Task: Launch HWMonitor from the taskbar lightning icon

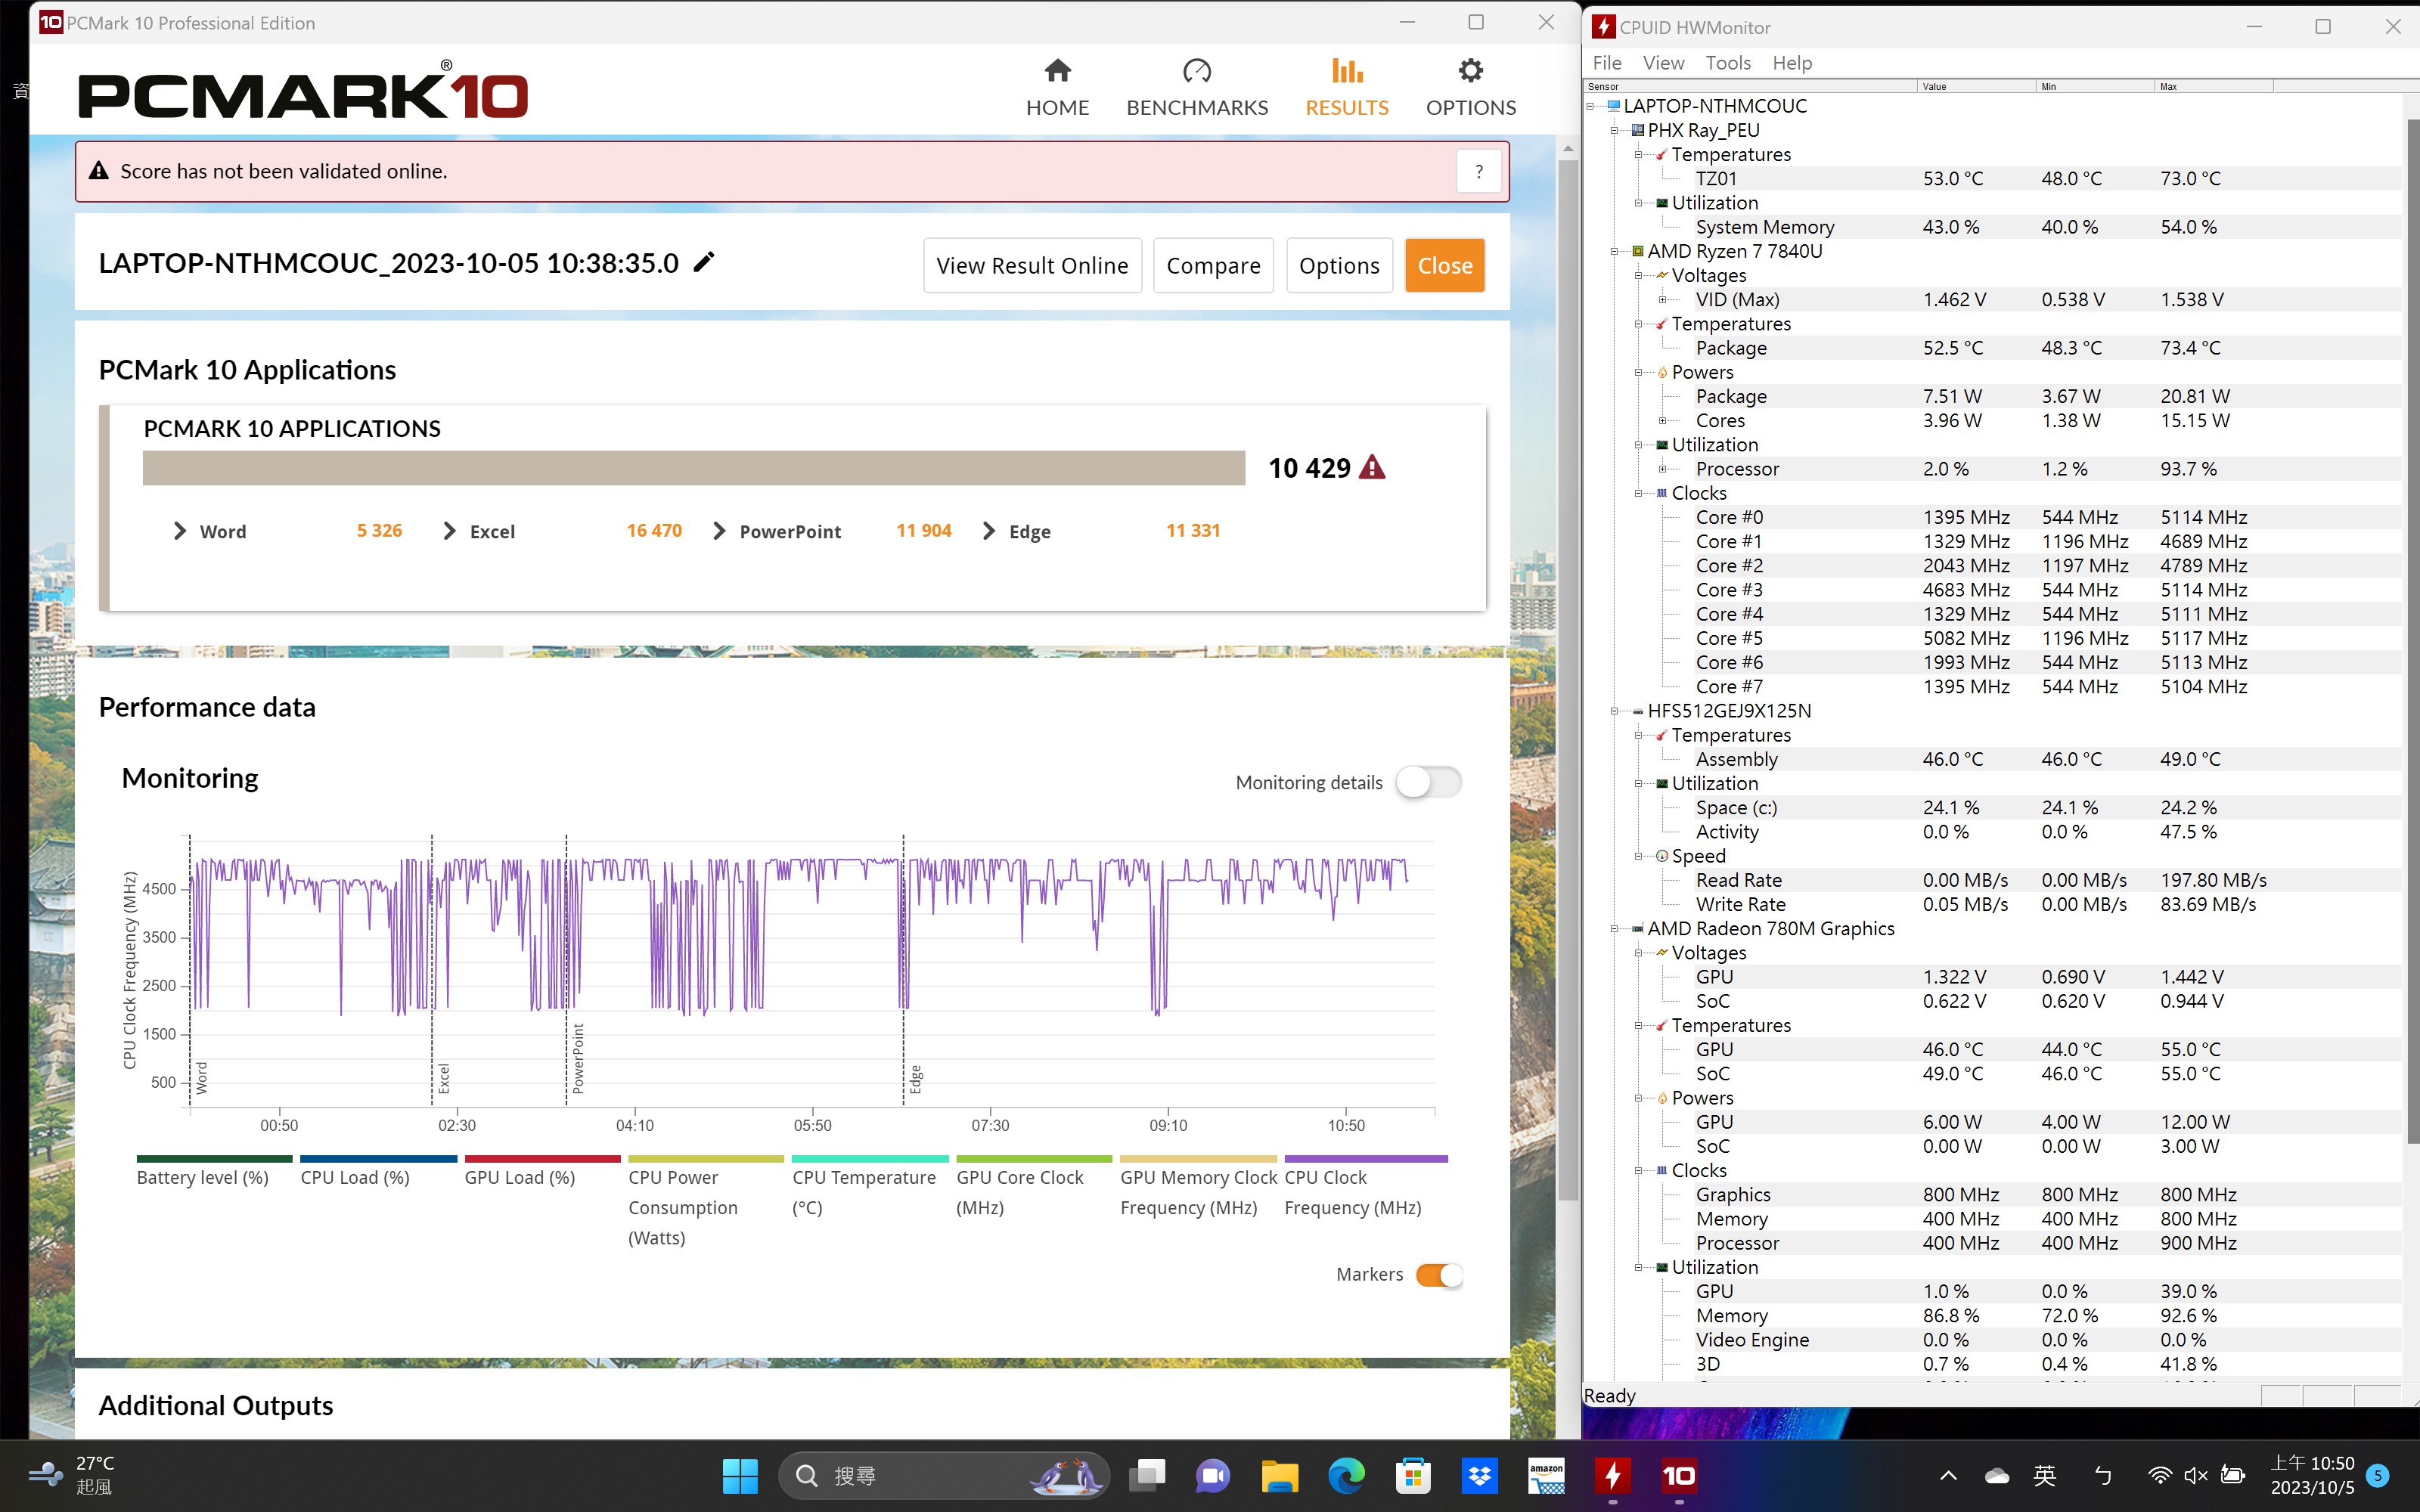Action: coord(1613,1475)
